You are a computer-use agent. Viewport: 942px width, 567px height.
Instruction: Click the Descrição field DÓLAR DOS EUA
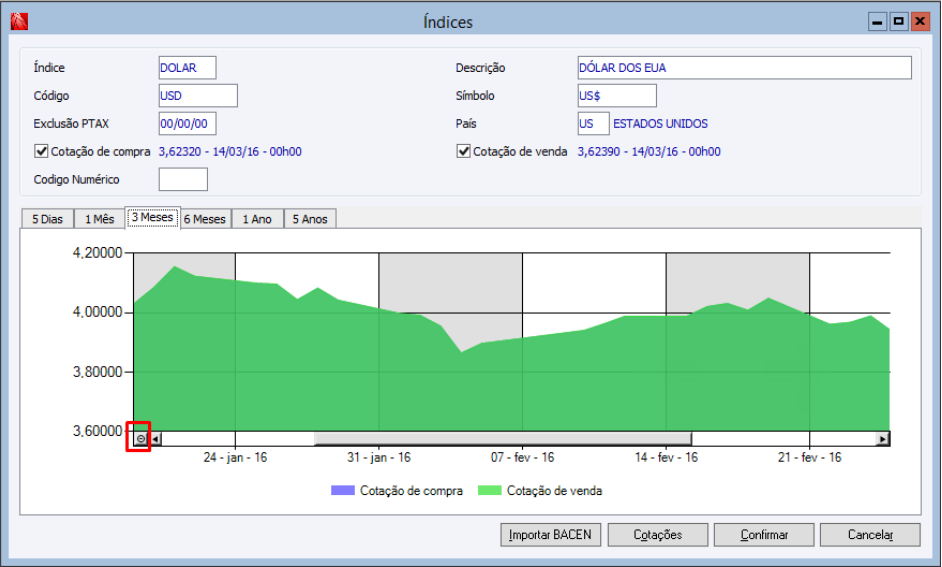coord(744,68)
